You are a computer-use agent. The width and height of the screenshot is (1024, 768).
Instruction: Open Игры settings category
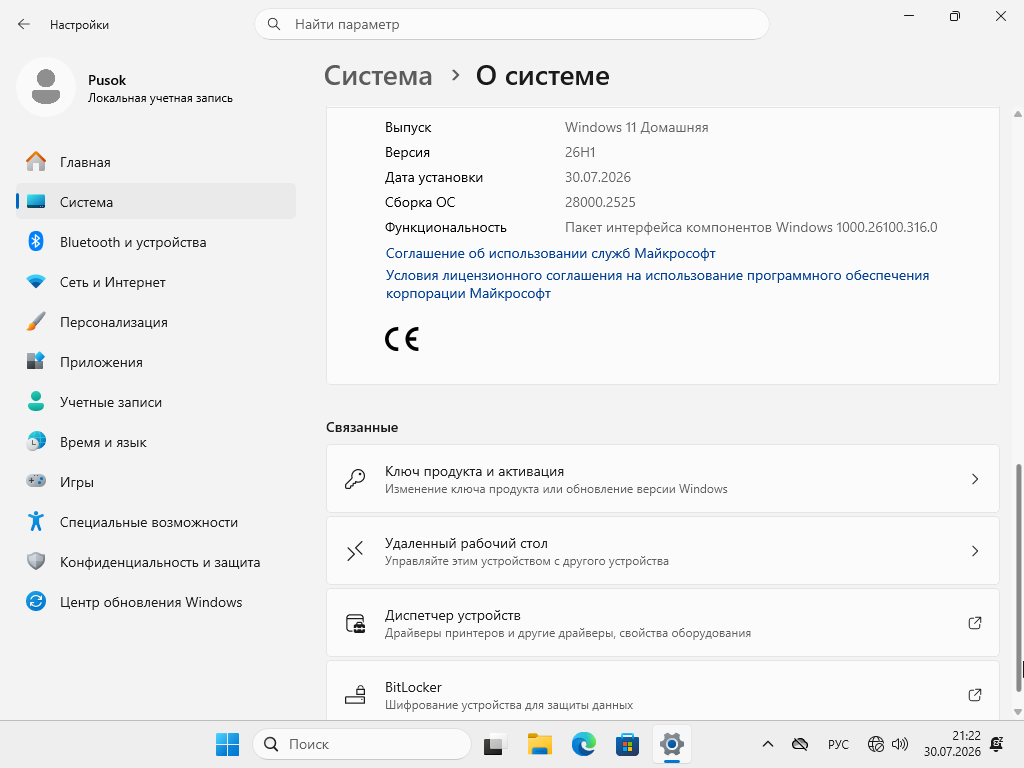pos(156,481)
